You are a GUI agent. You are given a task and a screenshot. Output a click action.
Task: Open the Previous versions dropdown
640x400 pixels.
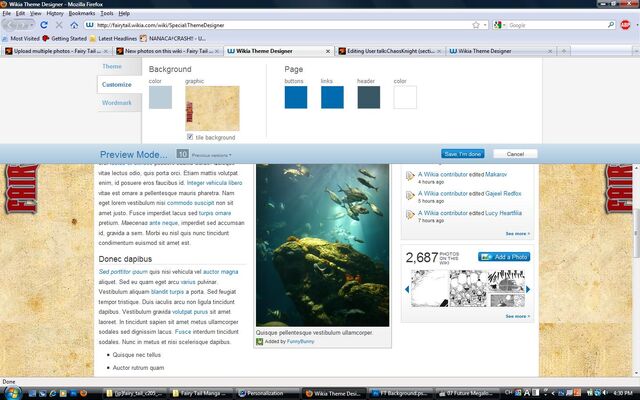tap(211, 155)
